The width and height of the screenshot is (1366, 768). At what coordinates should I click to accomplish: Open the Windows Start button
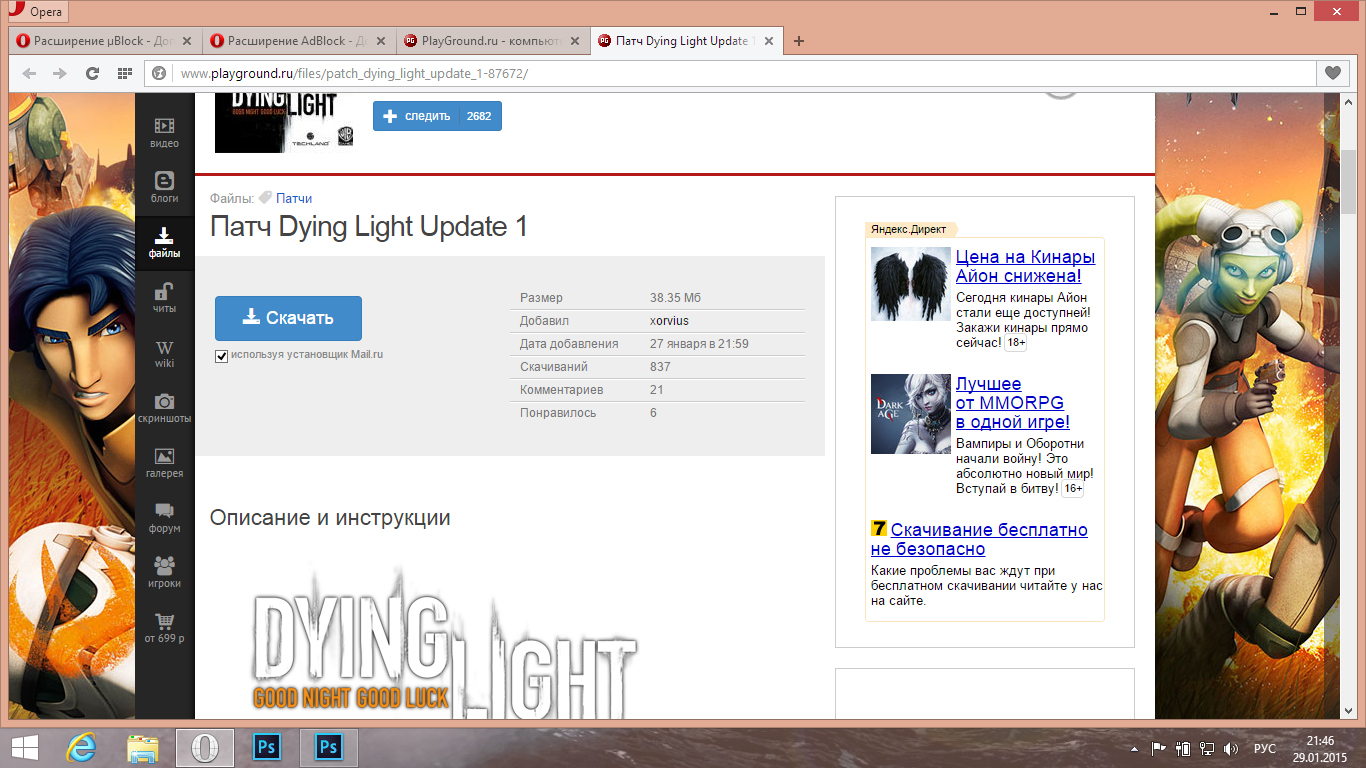[25, 747]
